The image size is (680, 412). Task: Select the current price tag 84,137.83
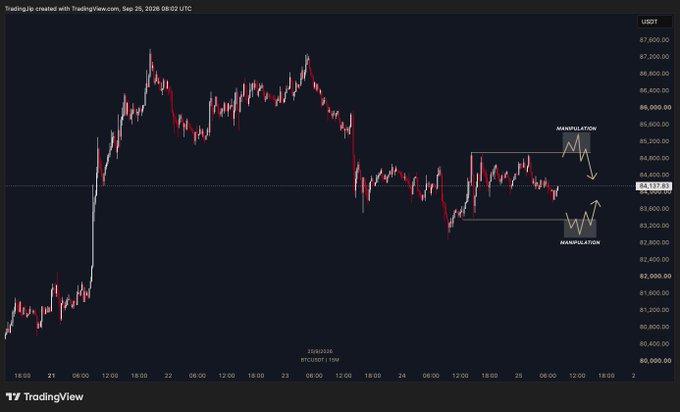[654, 186]
